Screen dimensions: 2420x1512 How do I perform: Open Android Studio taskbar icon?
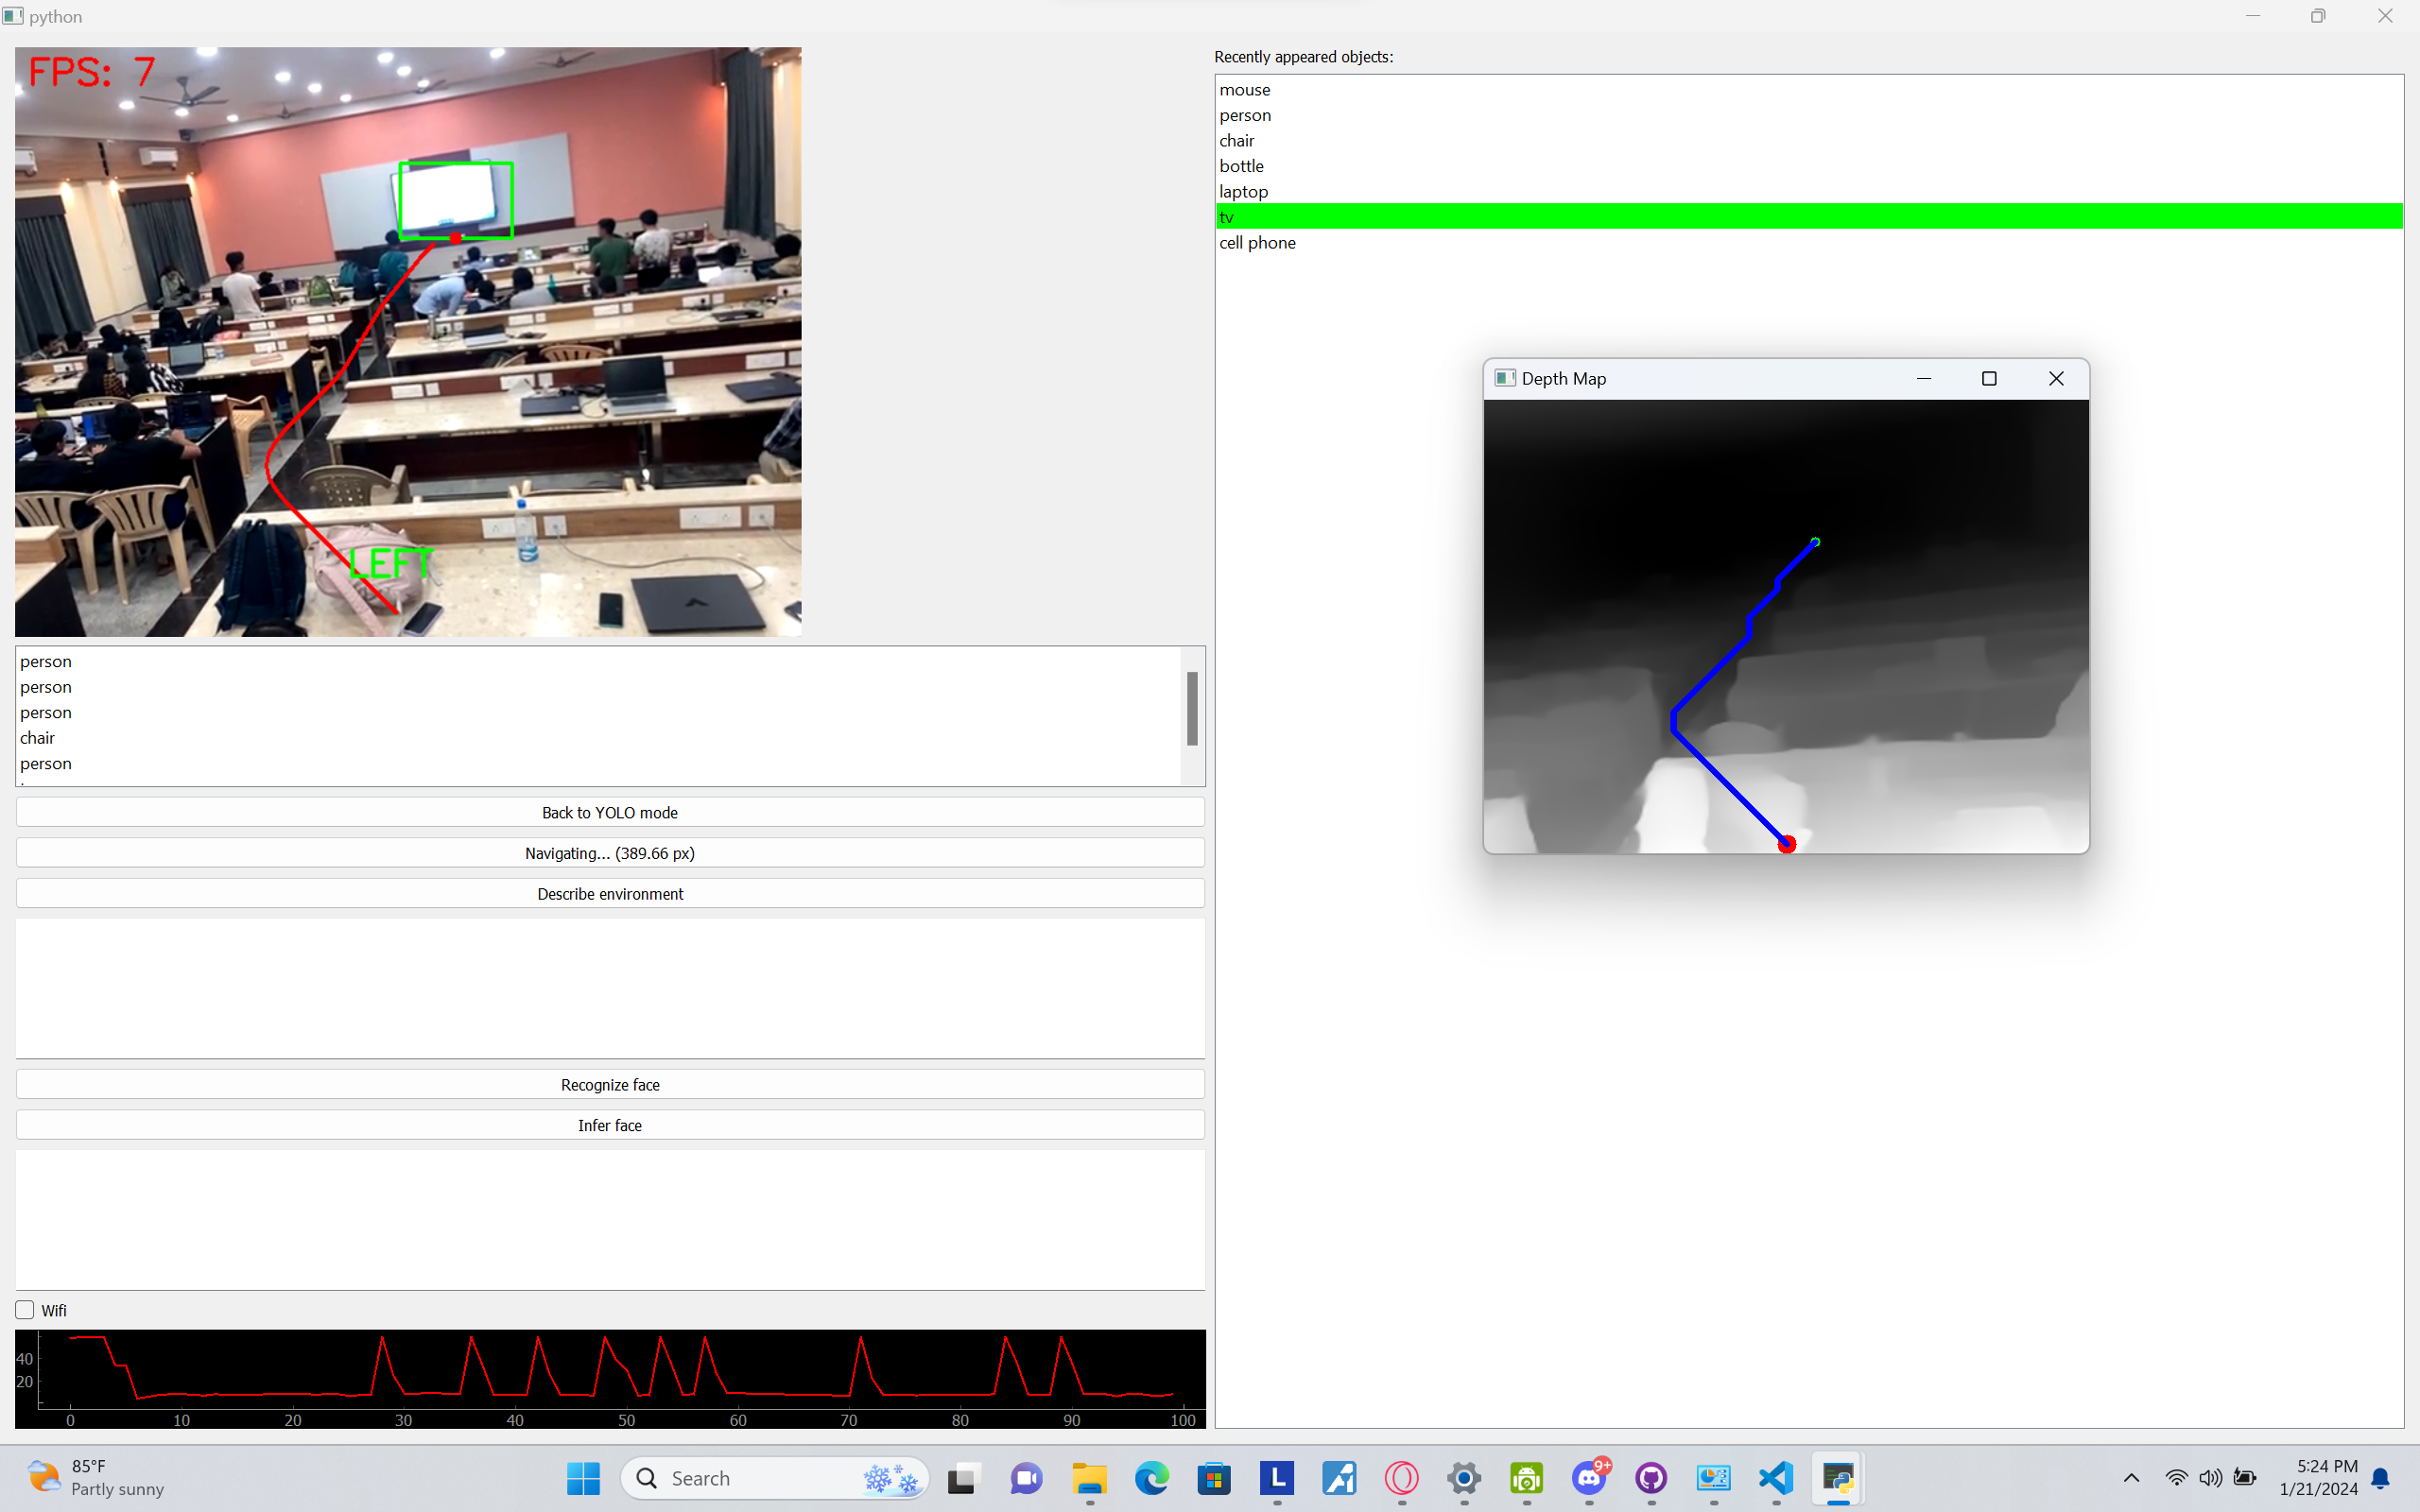(1526, 1478)
